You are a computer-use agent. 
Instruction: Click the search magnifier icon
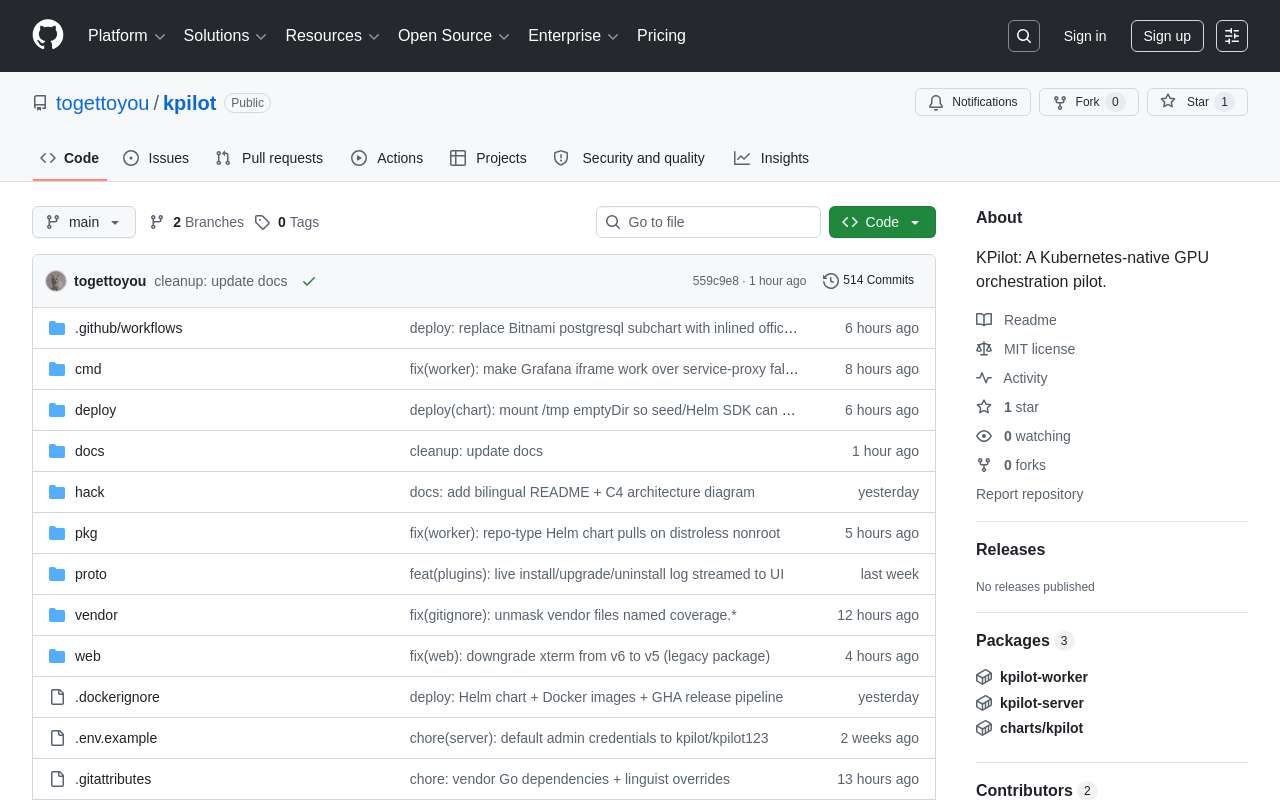pyautogui.click(x=1024, y=36)
